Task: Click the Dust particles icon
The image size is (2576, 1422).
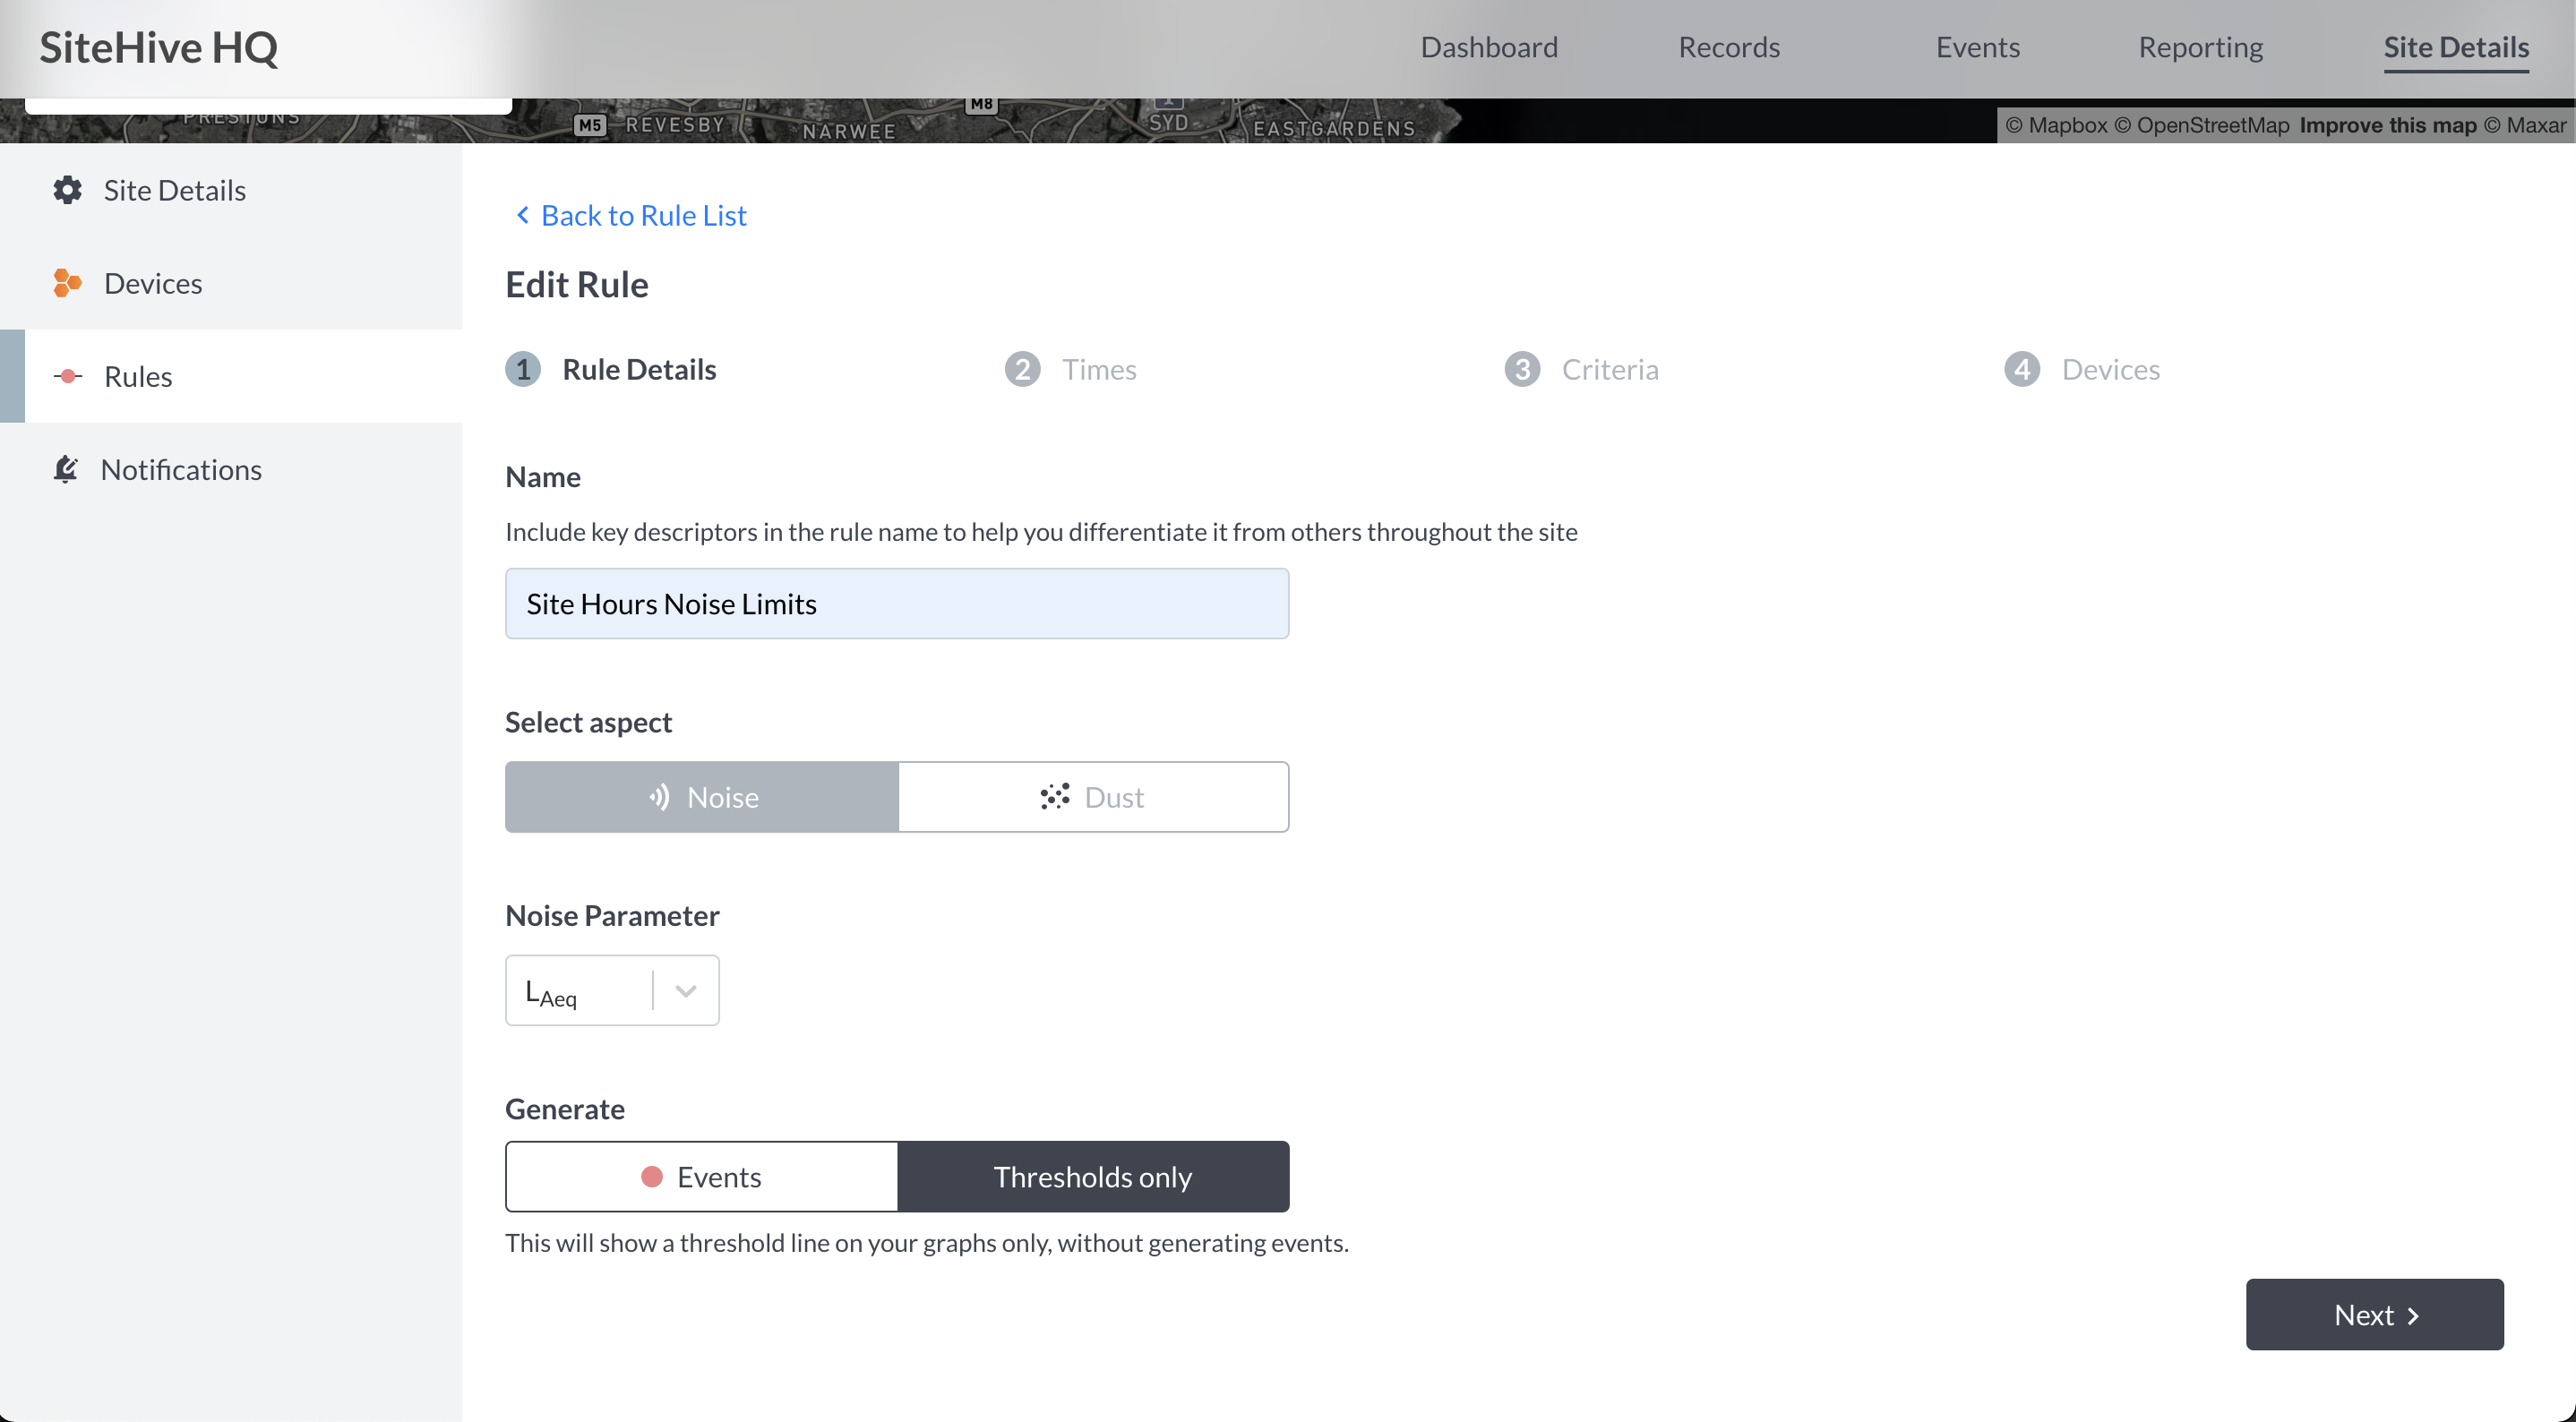Action: tap(1054, 797)
